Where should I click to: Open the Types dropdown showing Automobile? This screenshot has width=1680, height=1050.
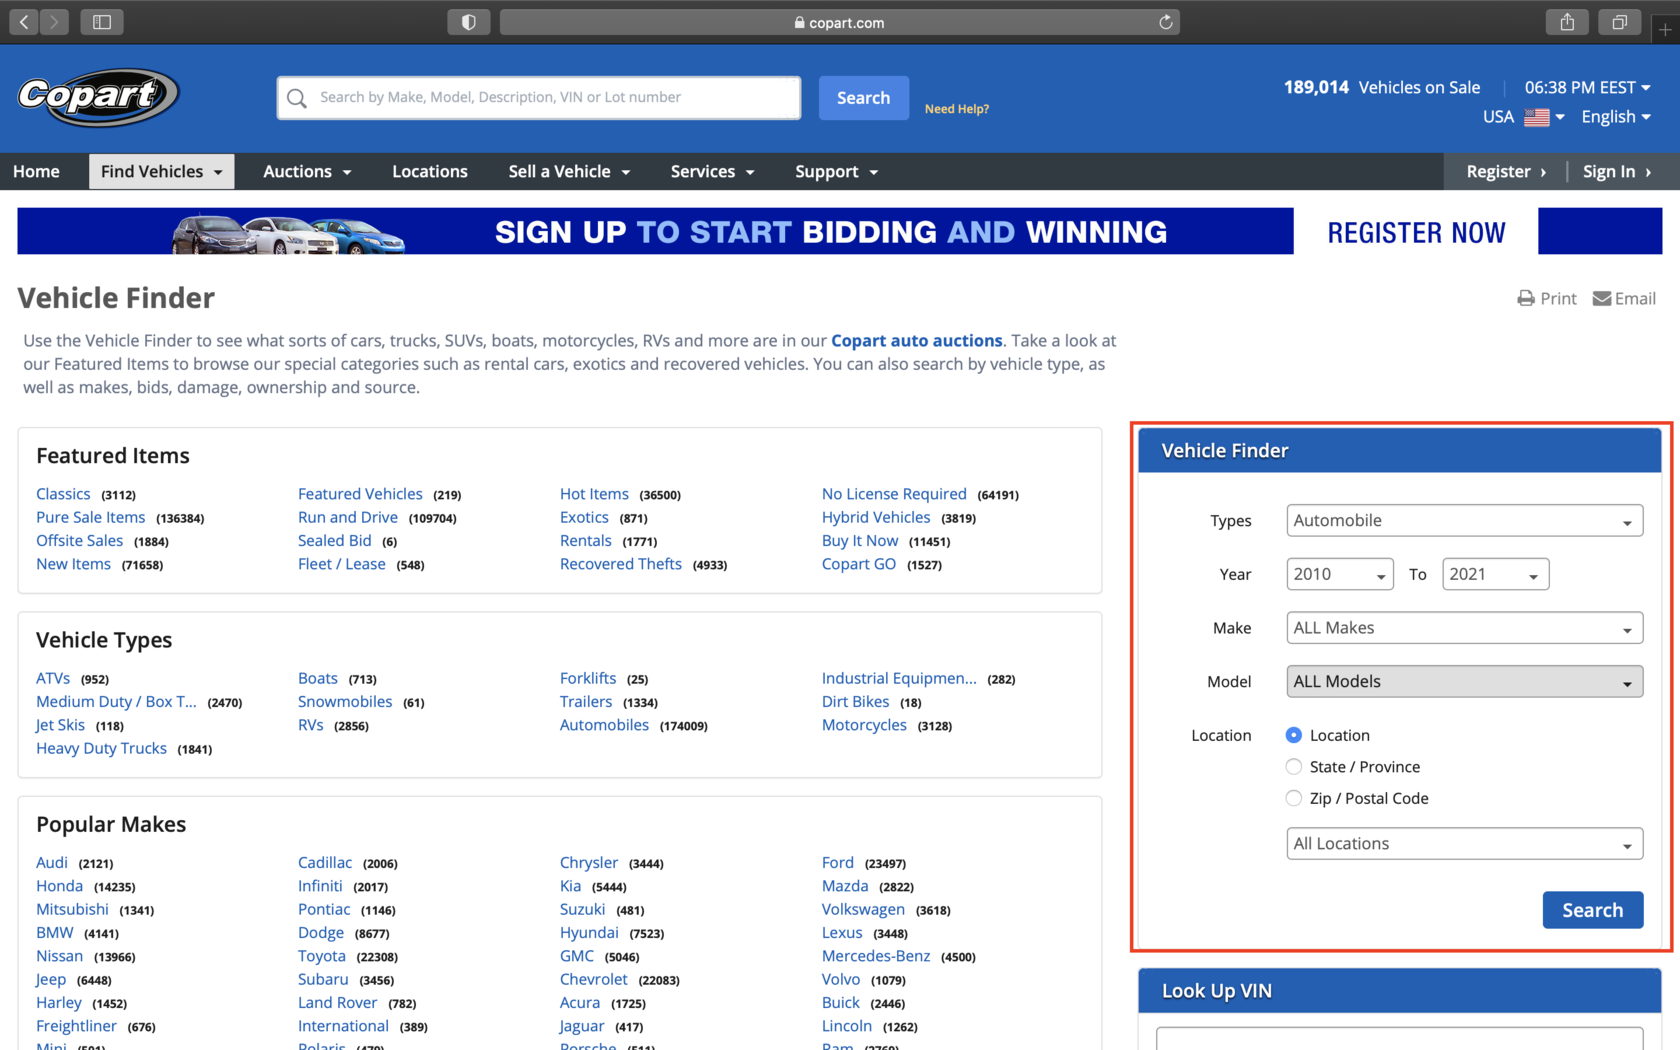(1465, 520)
